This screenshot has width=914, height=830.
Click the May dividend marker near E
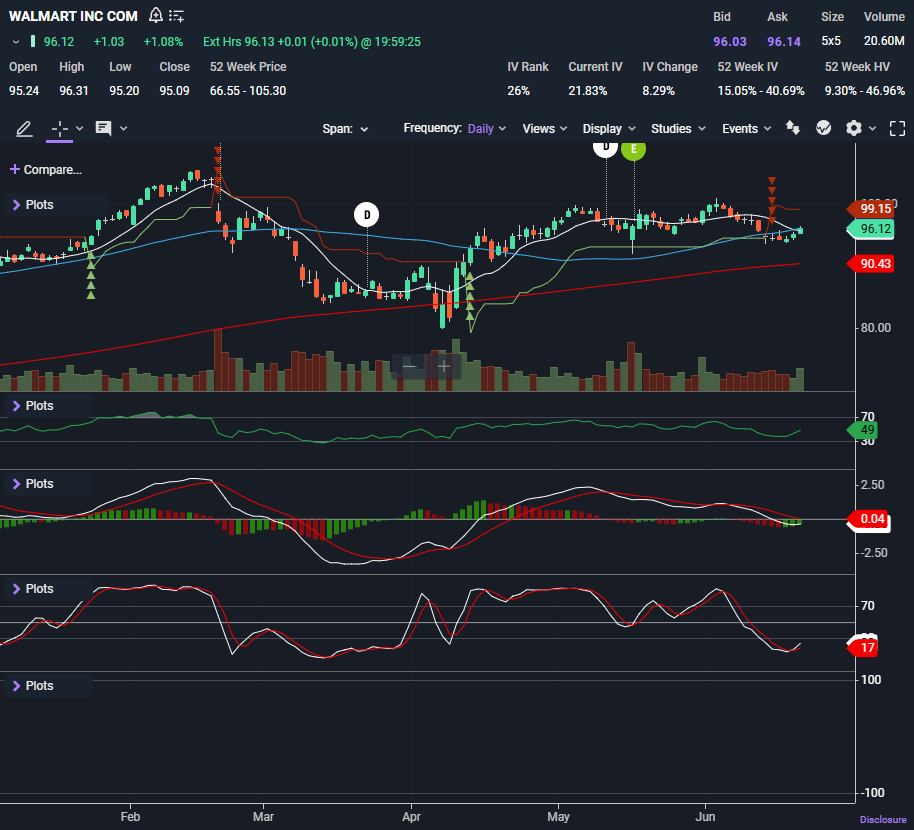click(x=605, y=149)
